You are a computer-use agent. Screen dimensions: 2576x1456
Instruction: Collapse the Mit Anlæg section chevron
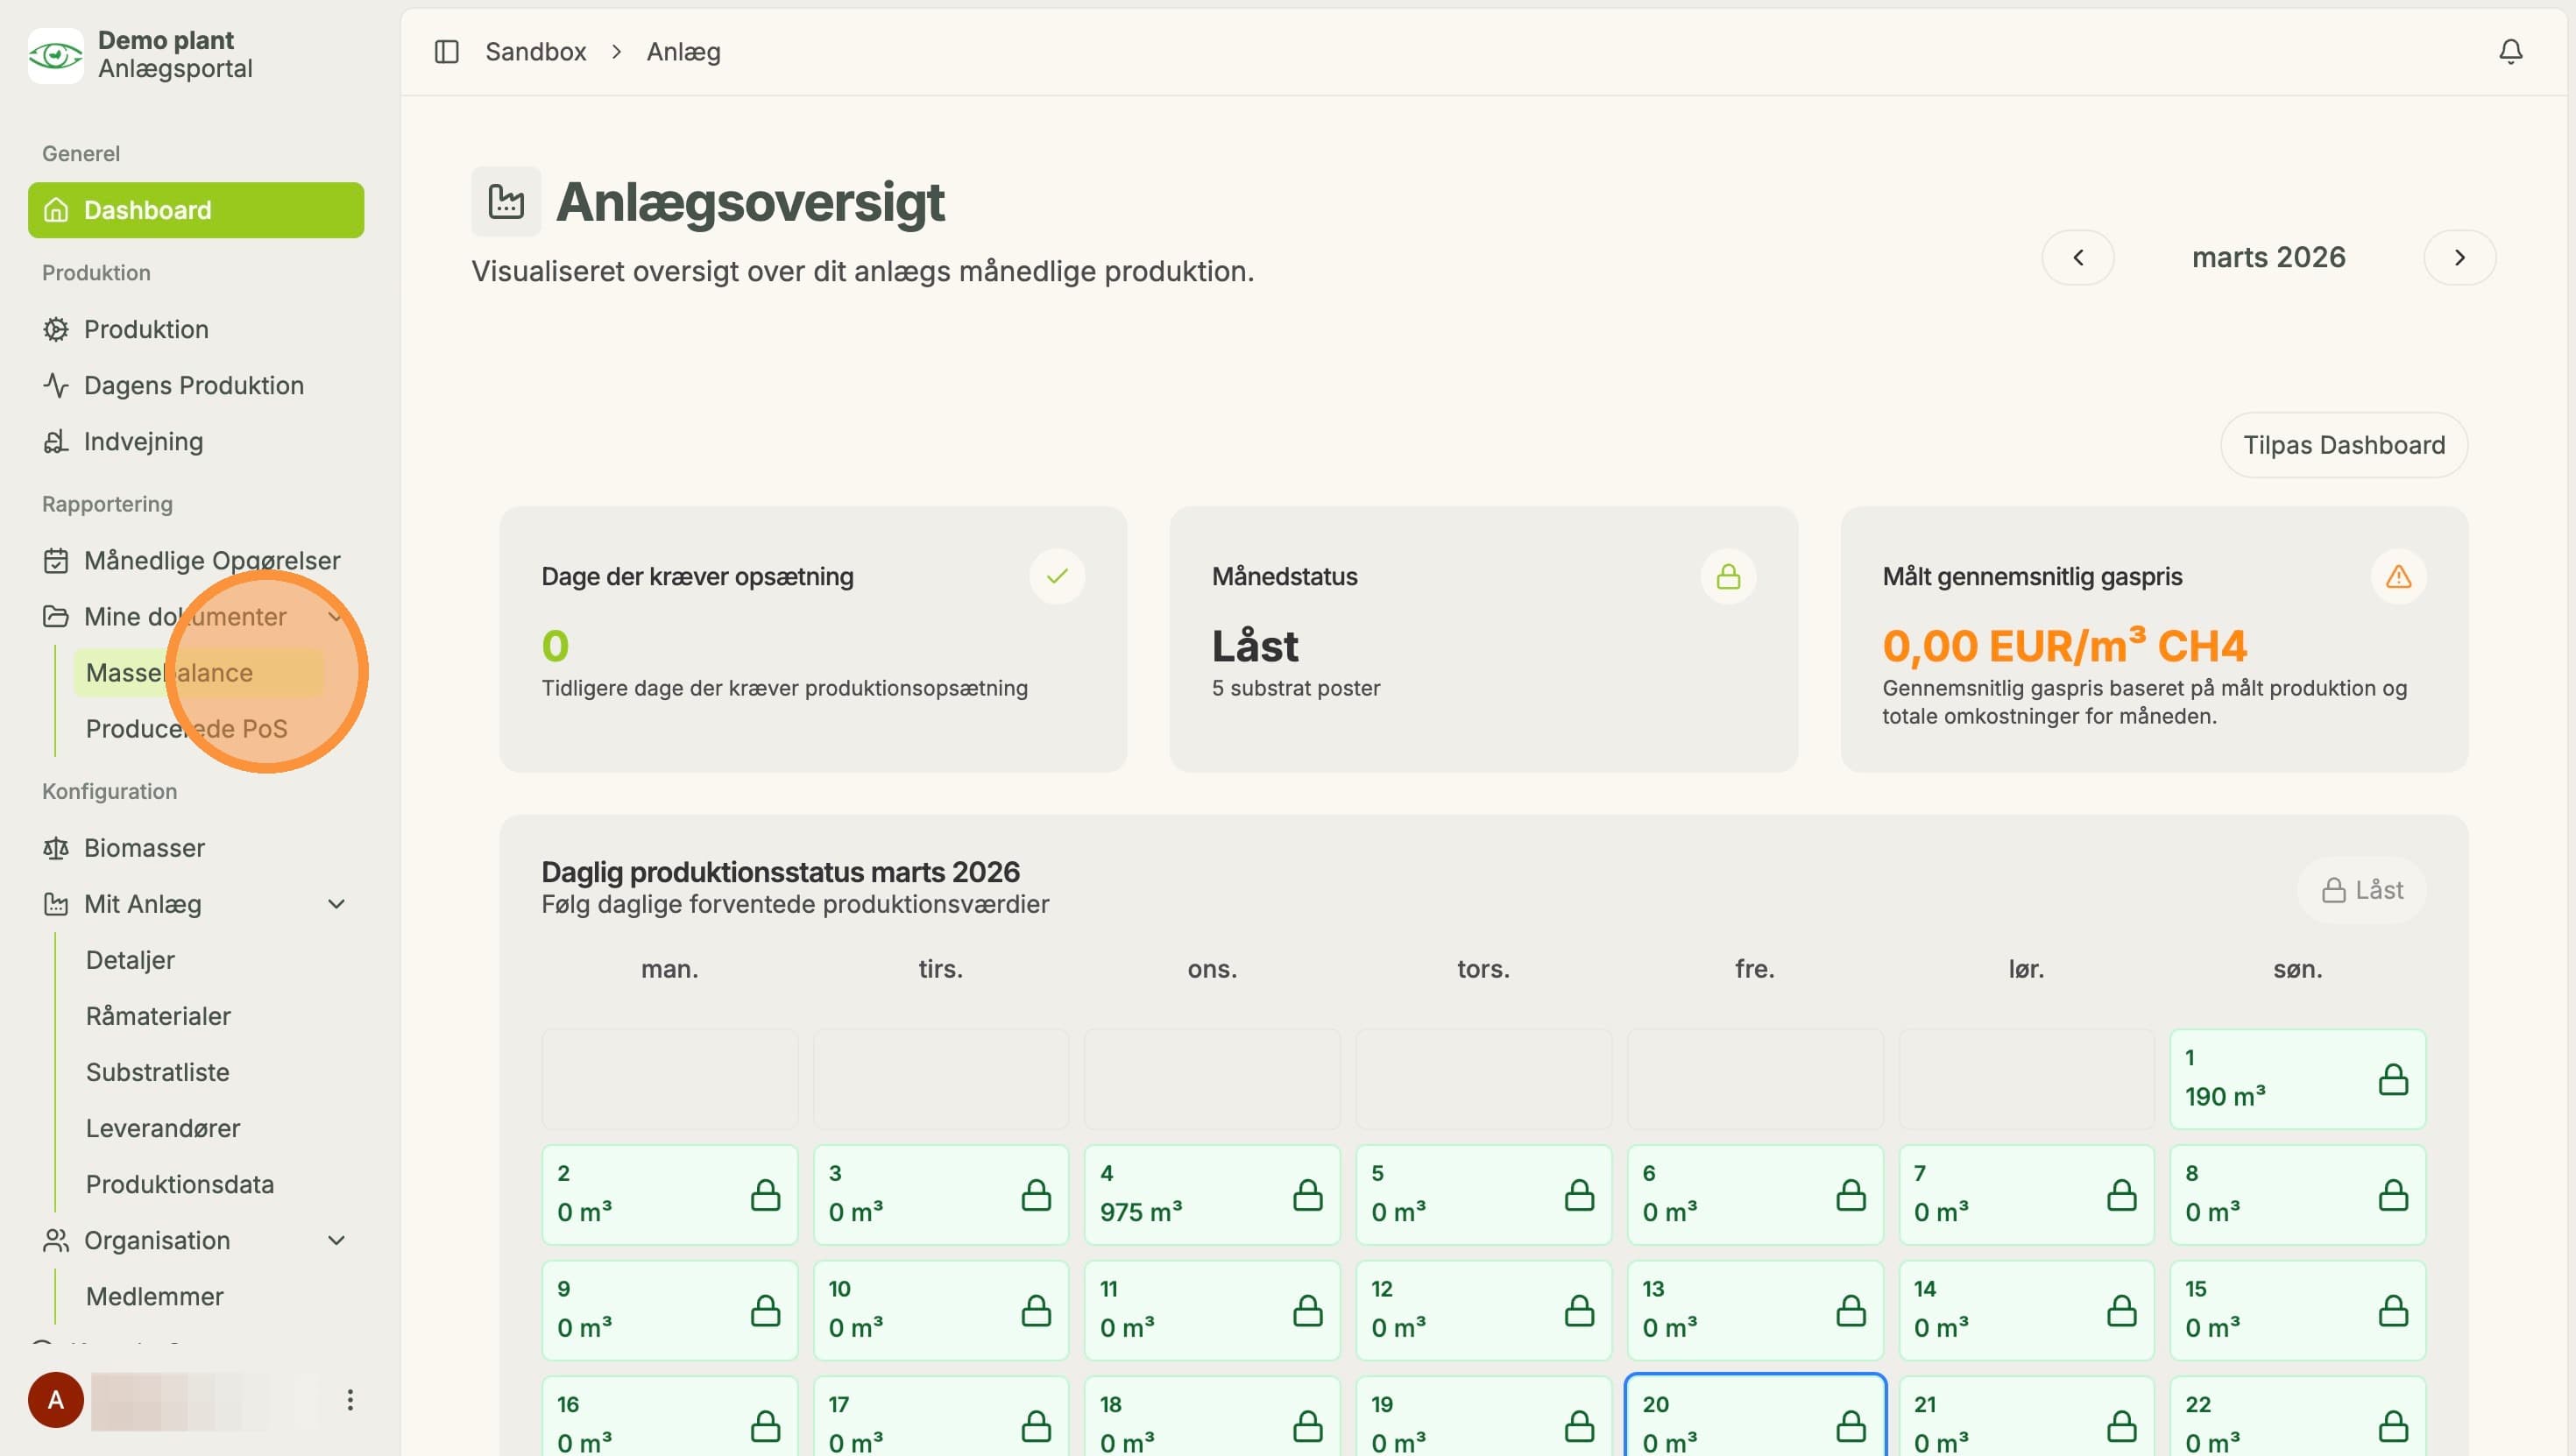coord(337,904)
